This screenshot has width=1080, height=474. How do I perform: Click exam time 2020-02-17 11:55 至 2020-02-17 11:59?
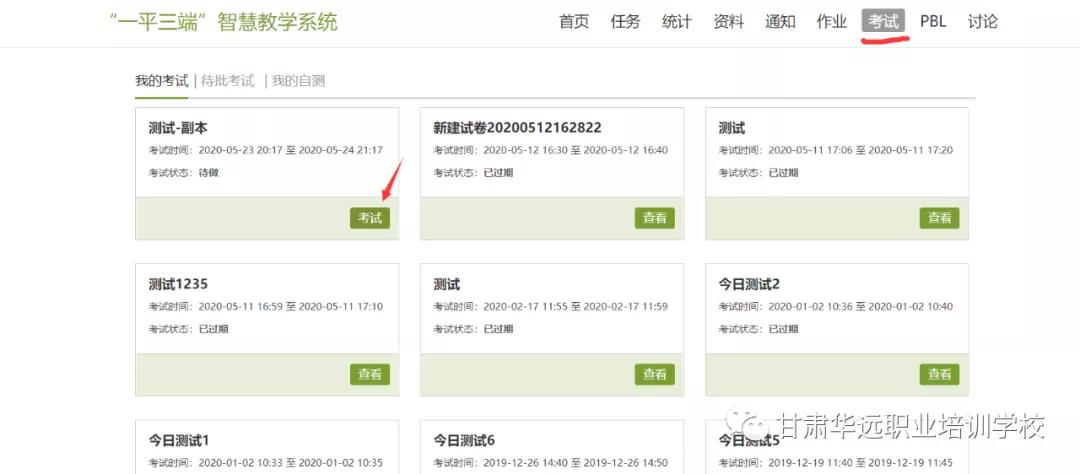(x=575, y=307)
